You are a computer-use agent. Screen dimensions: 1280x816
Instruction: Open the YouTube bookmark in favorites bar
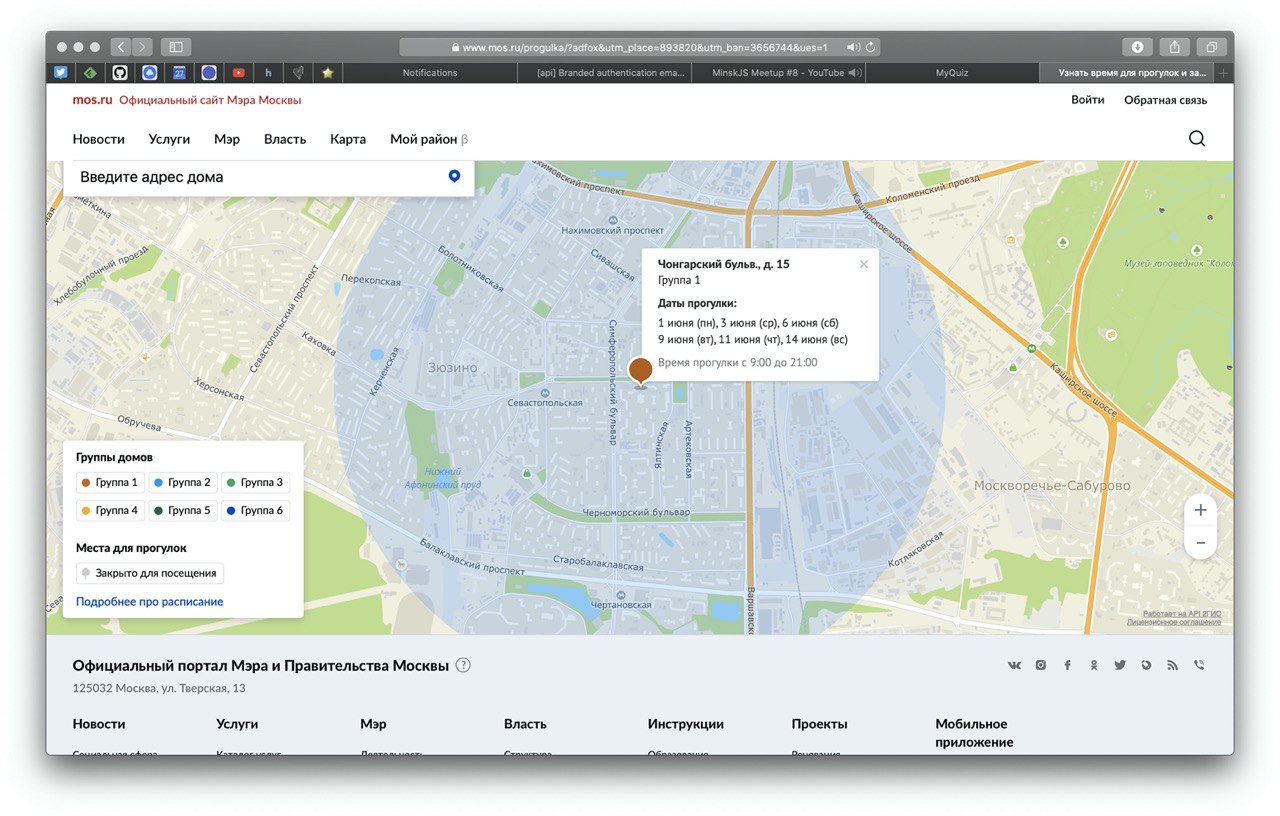point(239,73)
